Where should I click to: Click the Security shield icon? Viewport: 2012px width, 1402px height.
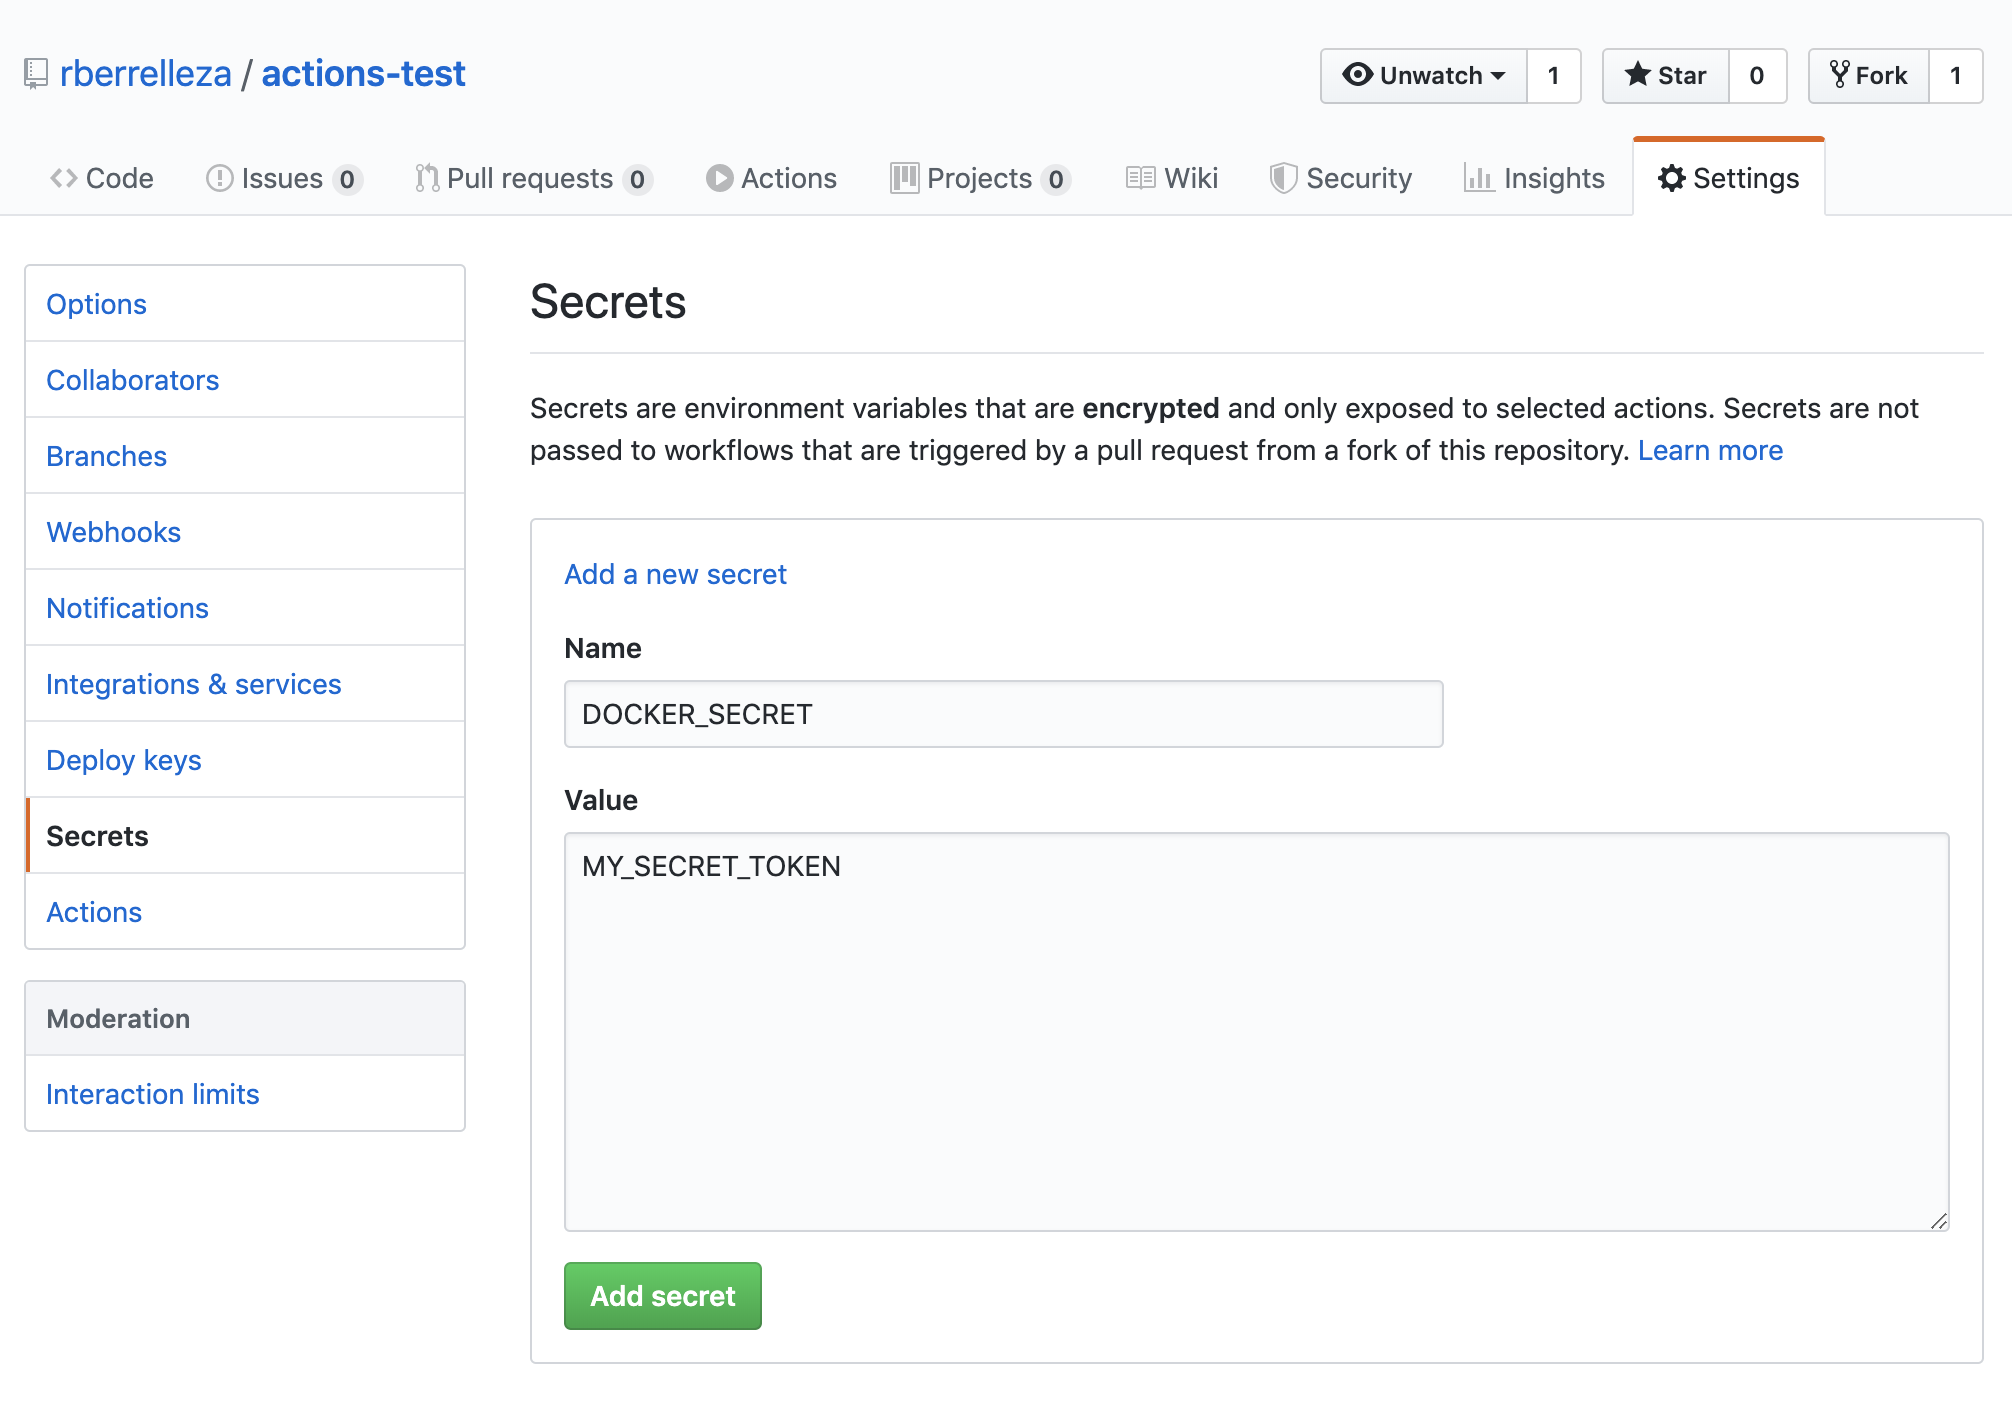[x=1281, y=179]
